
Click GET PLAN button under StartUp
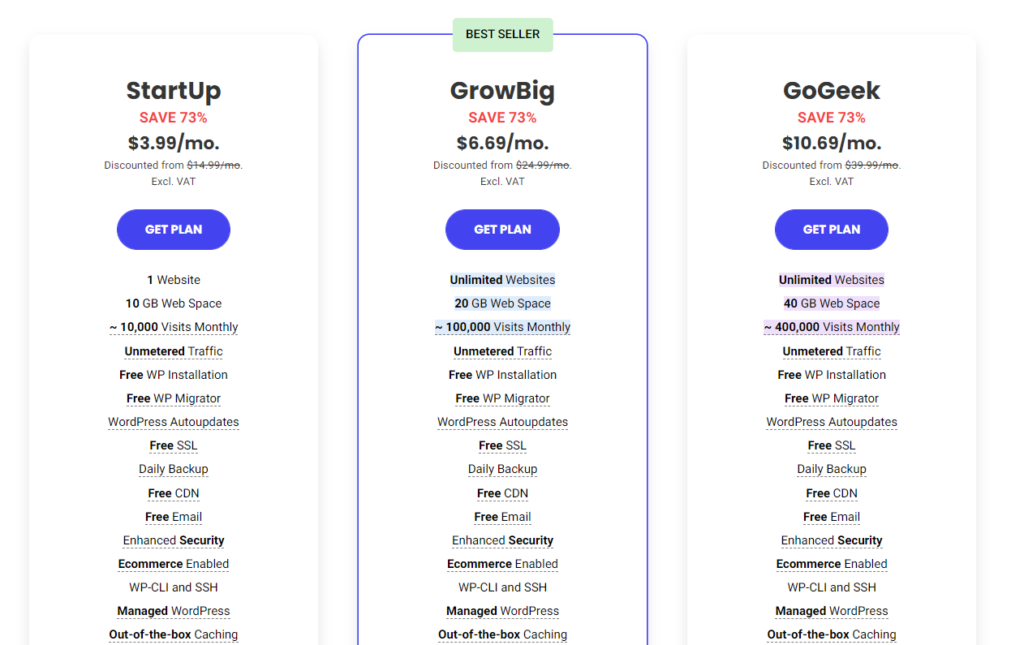point(173,229)
